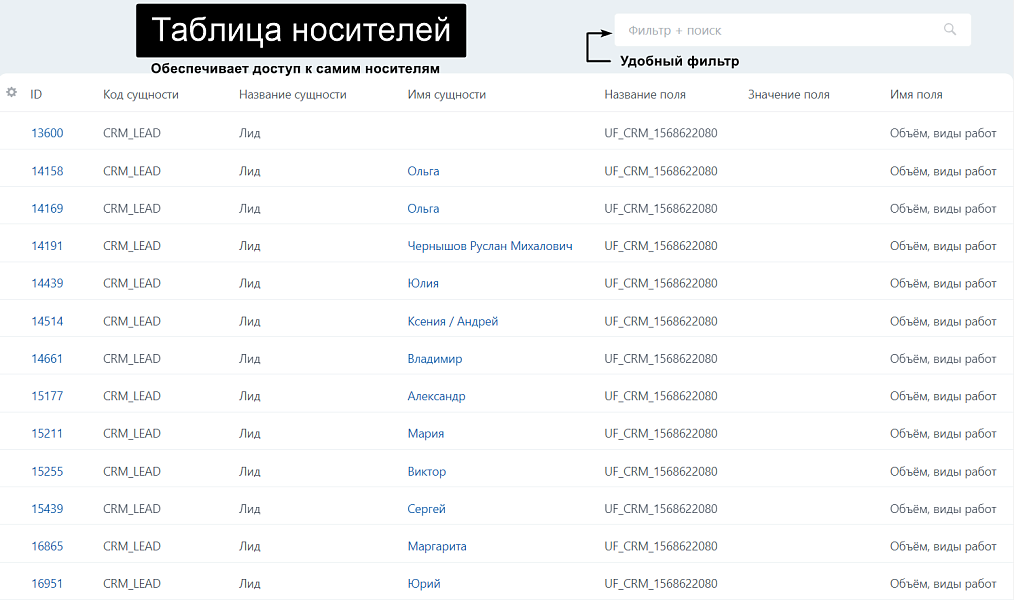Click the "Сергей" entity name link
1014x600 pixels.
click(427, 508)
